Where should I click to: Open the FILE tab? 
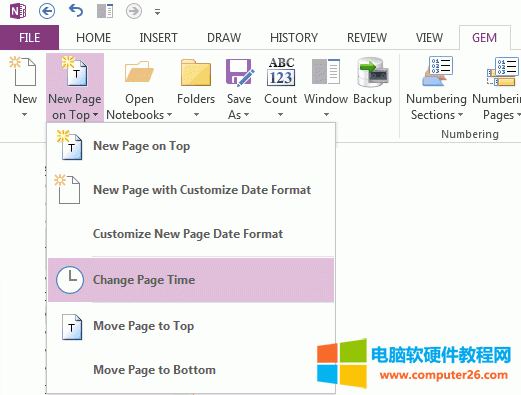coord(29,38)
